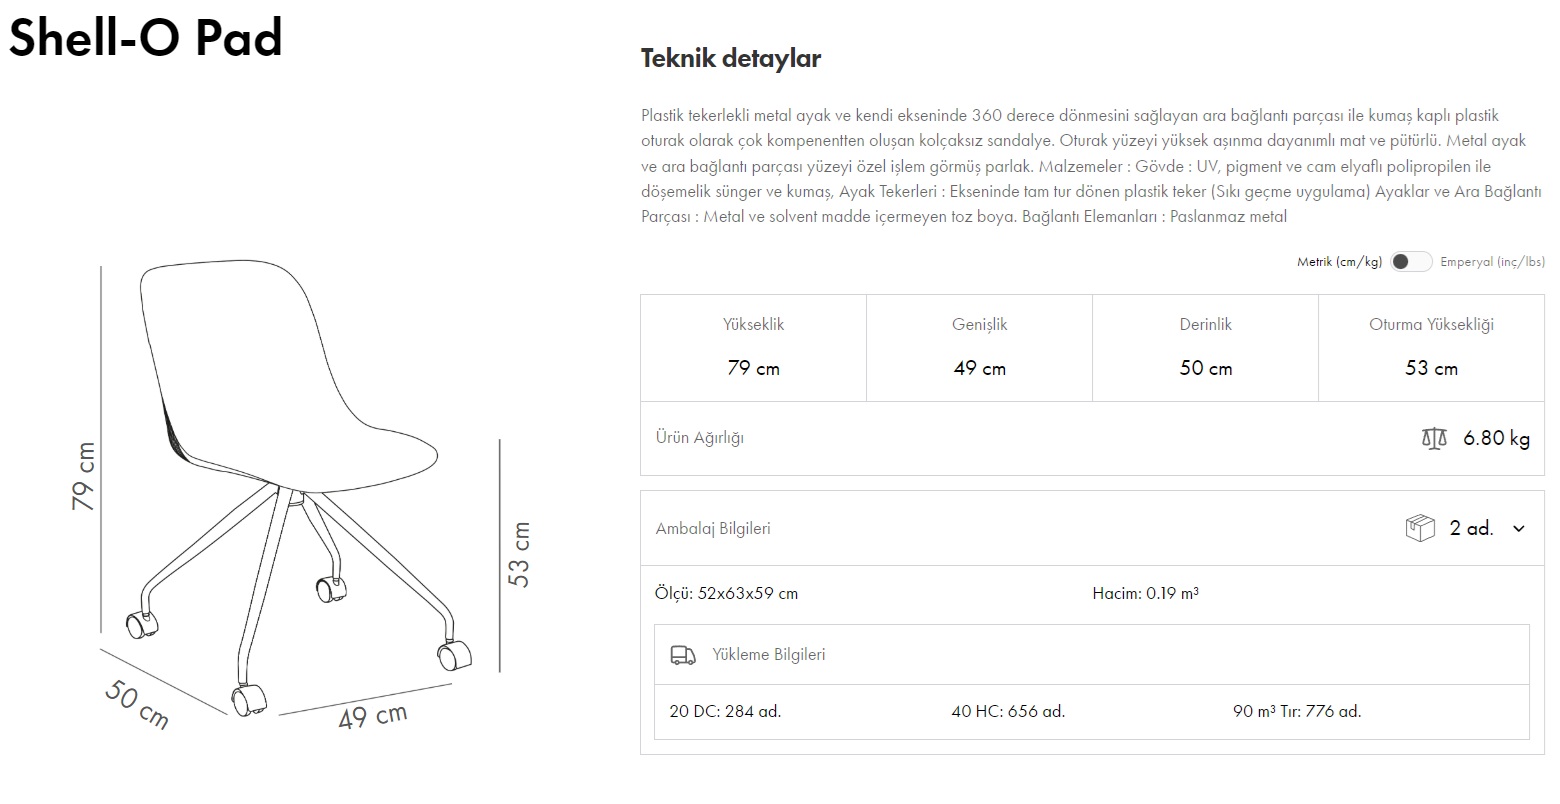Click the 40 HC: 656 ad. value
The image size is (1560, 804).
[x=1008, y=712]
